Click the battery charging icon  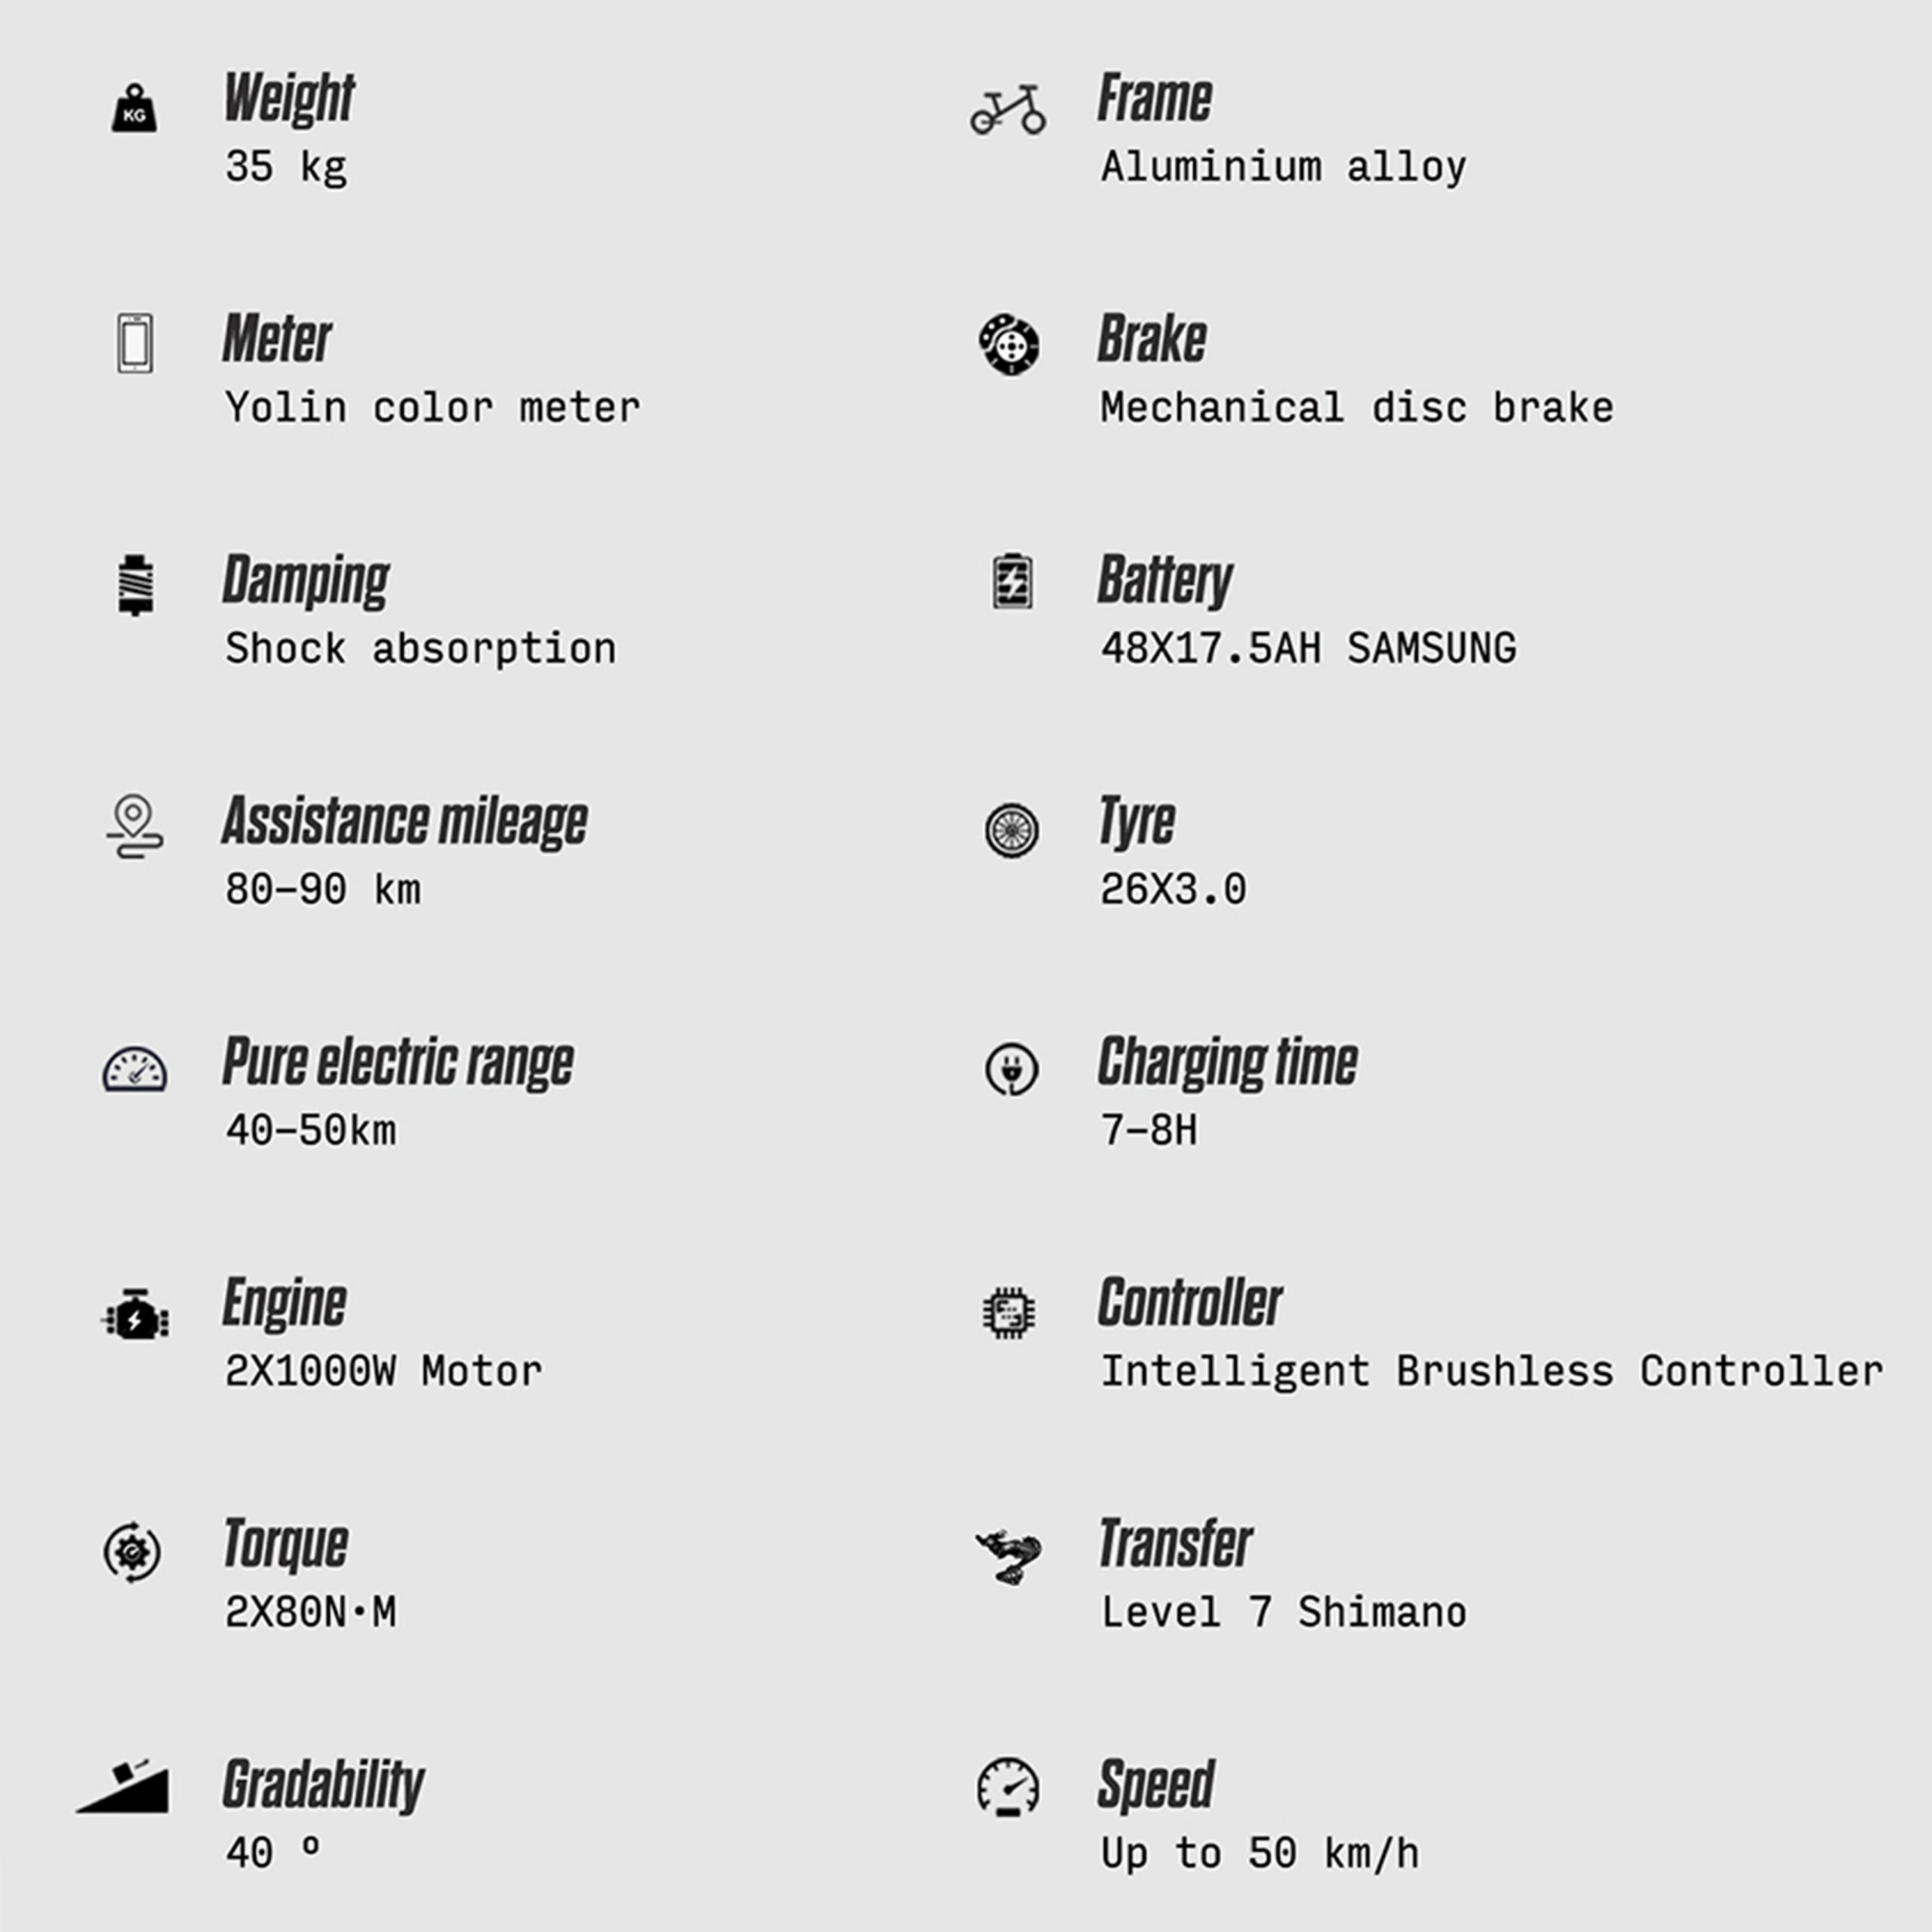(x=1012, y=581)
